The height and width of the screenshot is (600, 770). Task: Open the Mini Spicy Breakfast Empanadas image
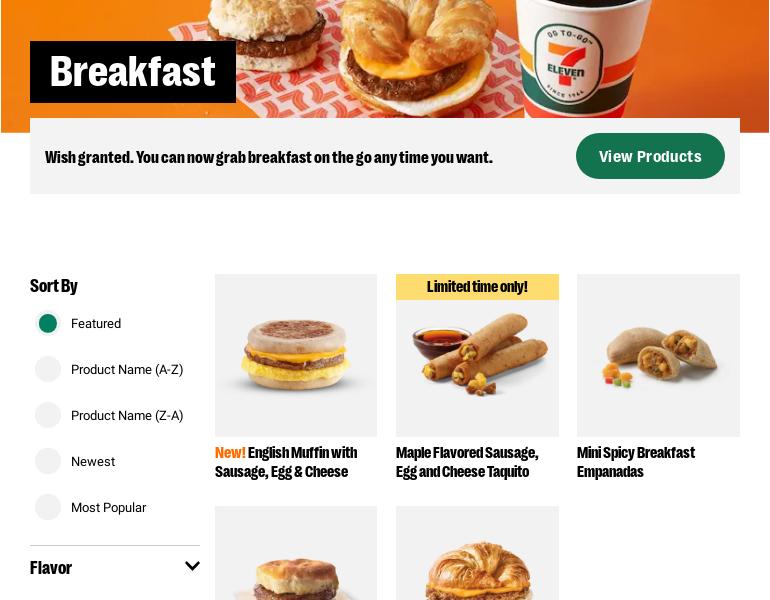(658, 355)
